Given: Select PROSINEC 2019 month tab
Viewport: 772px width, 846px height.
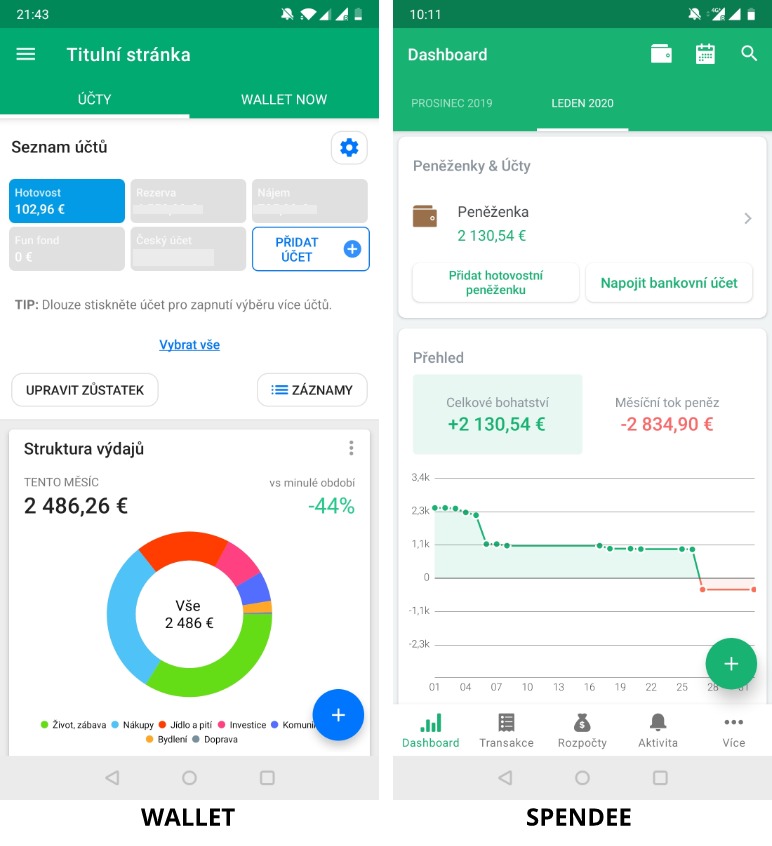Looking at the screenshot, I should [x=452, y=103].
